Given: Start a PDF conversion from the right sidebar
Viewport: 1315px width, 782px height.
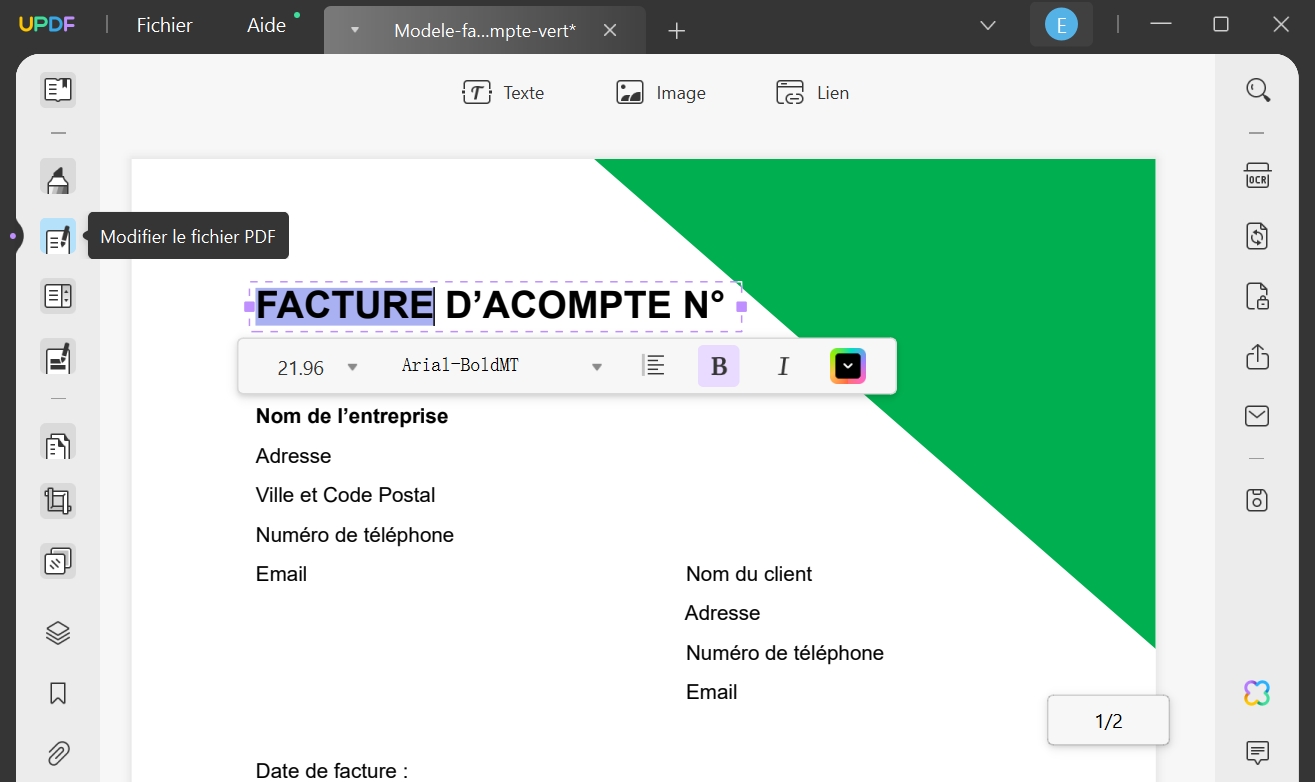Looking at the screenshot, I should click(1256, 236).
